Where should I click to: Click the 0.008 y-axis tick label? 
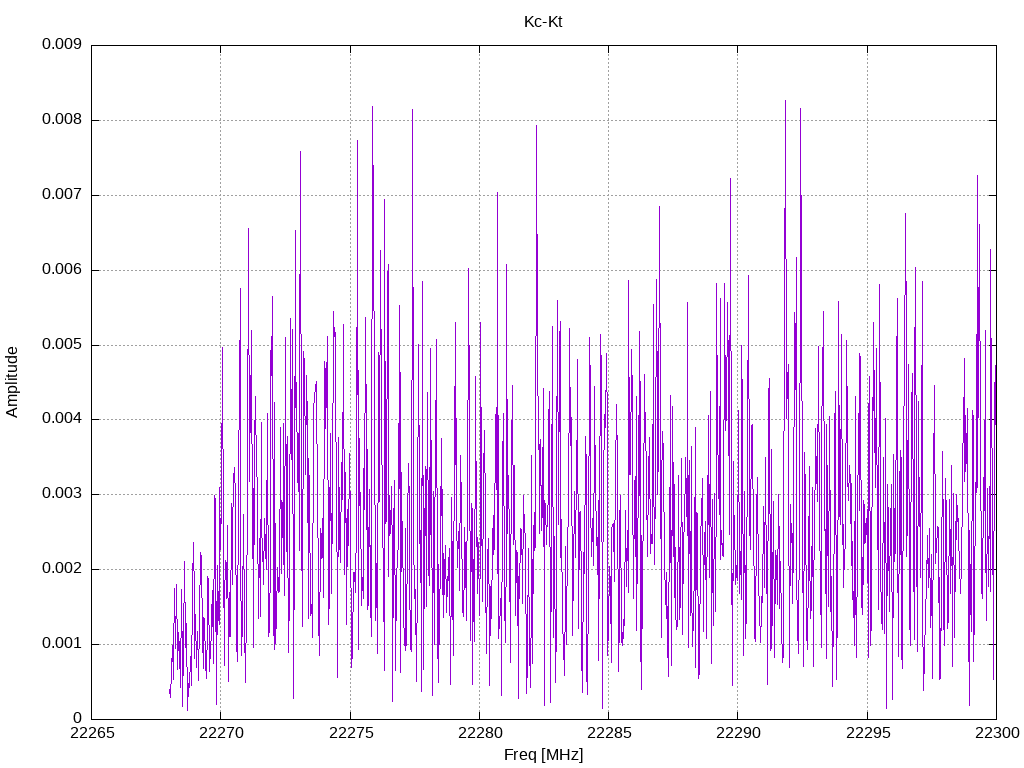coord(62,120)
